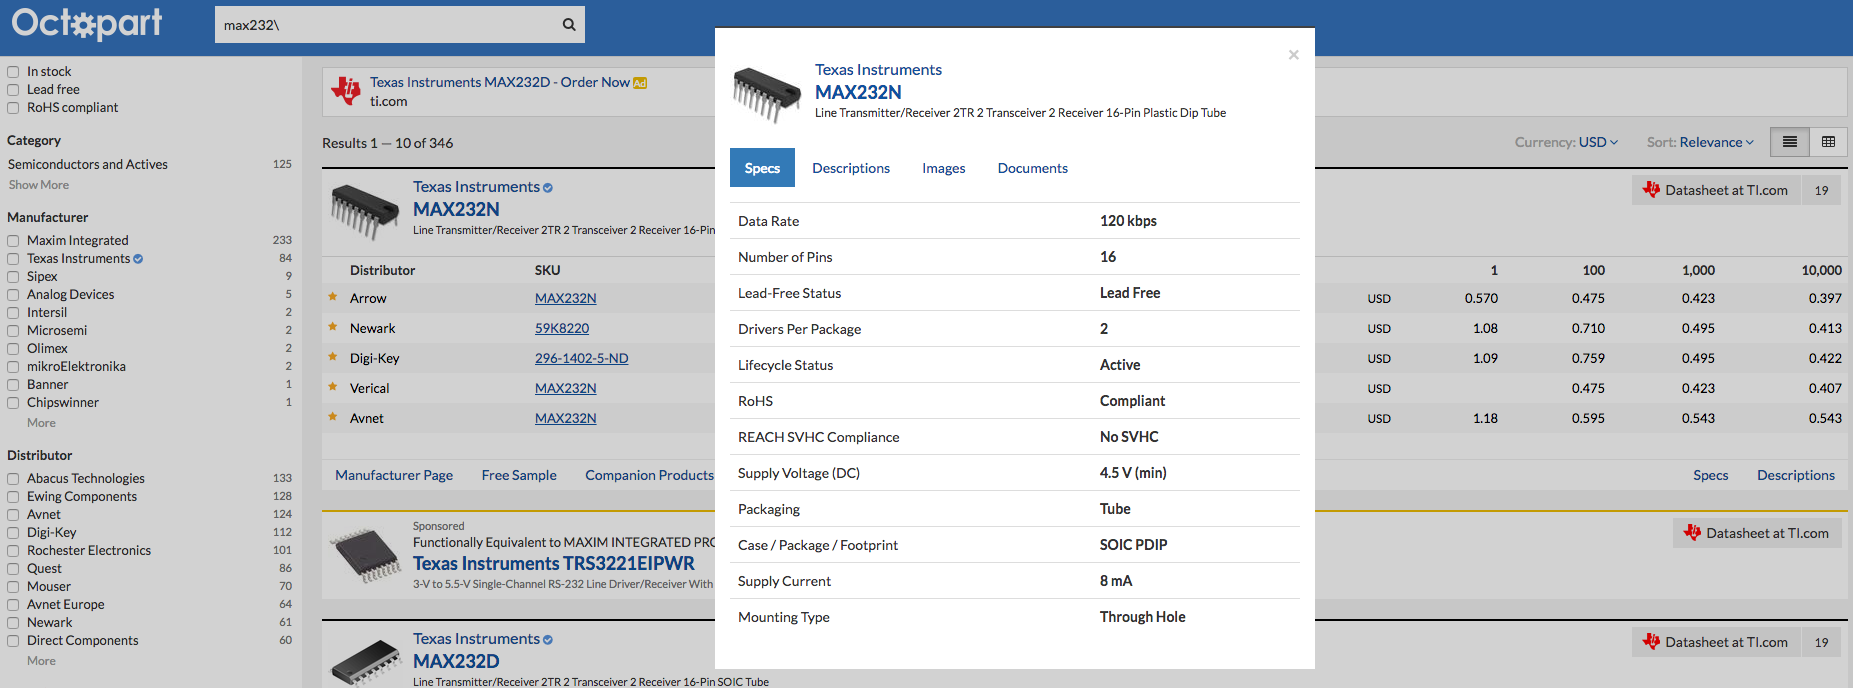Image resolution: width=1853 pixels, height=688 pixels.
Task: Open Datasheet at TI.com for TRS3221EIPWR
Action: (1757, 533)
